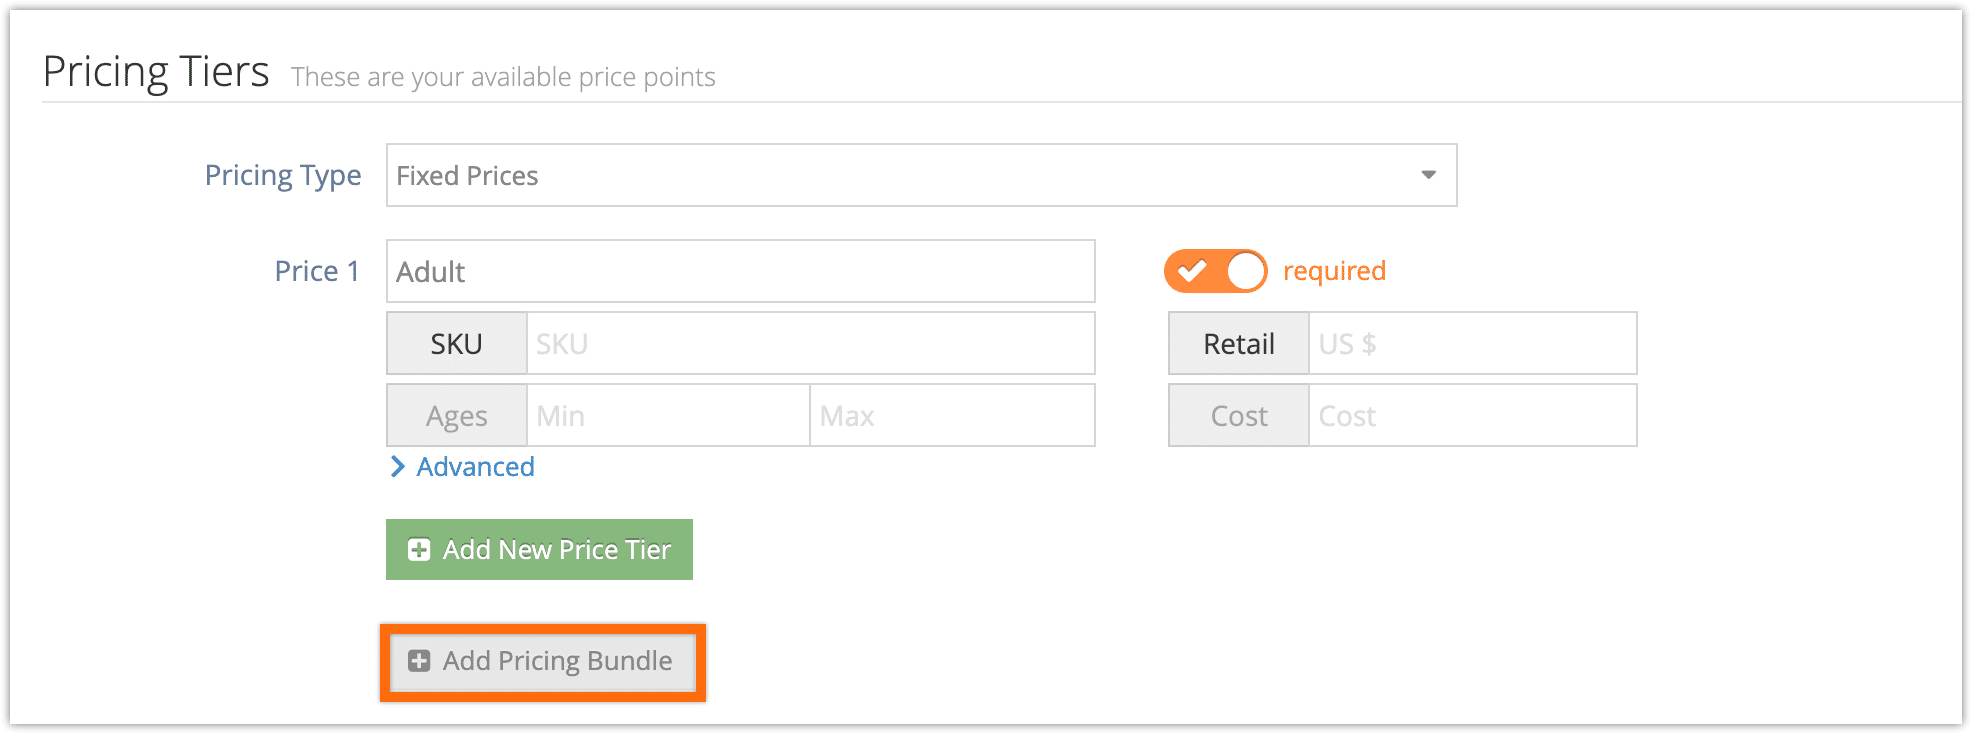Viewport: 1972px width, 734px height.
Task: Click the Cost input field
Action: 1473,415
